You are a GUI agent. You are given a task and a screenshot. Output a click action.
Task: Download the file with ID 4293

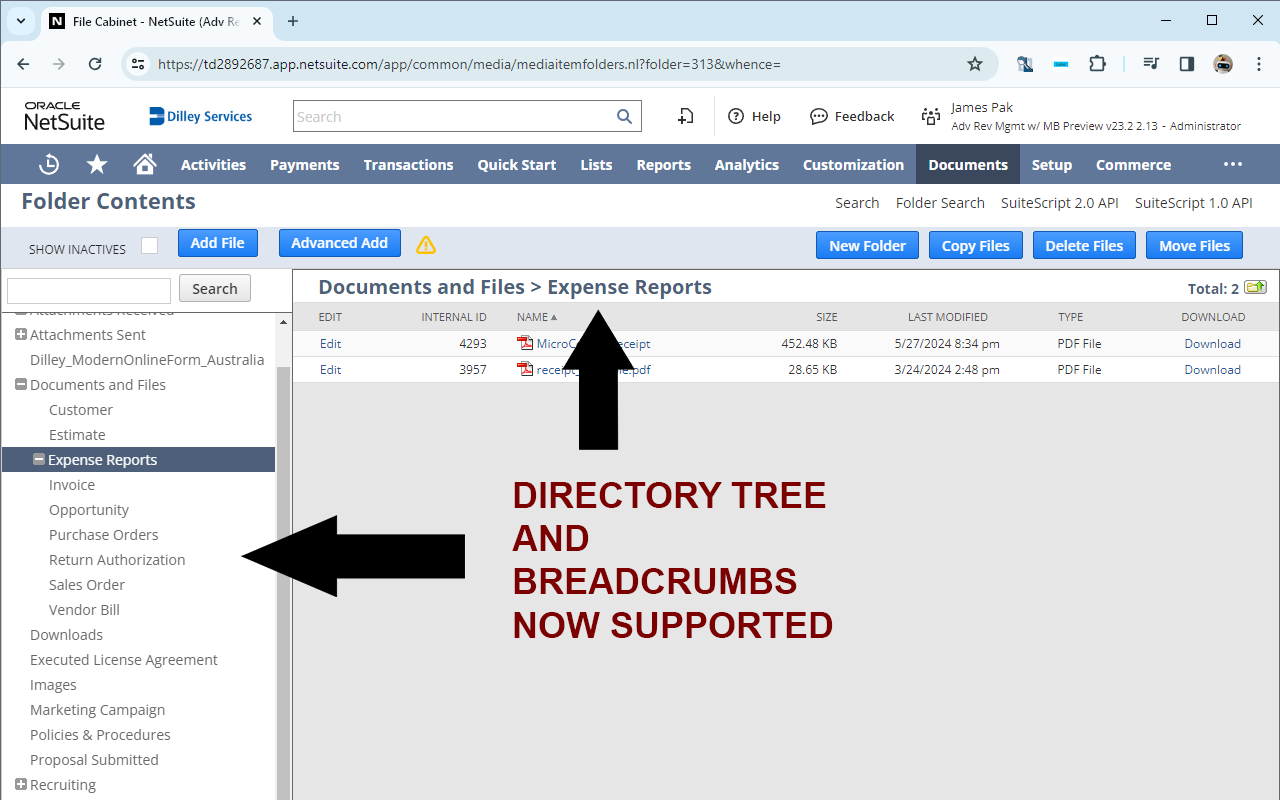pyautogui.click(x=1212, y=343)
